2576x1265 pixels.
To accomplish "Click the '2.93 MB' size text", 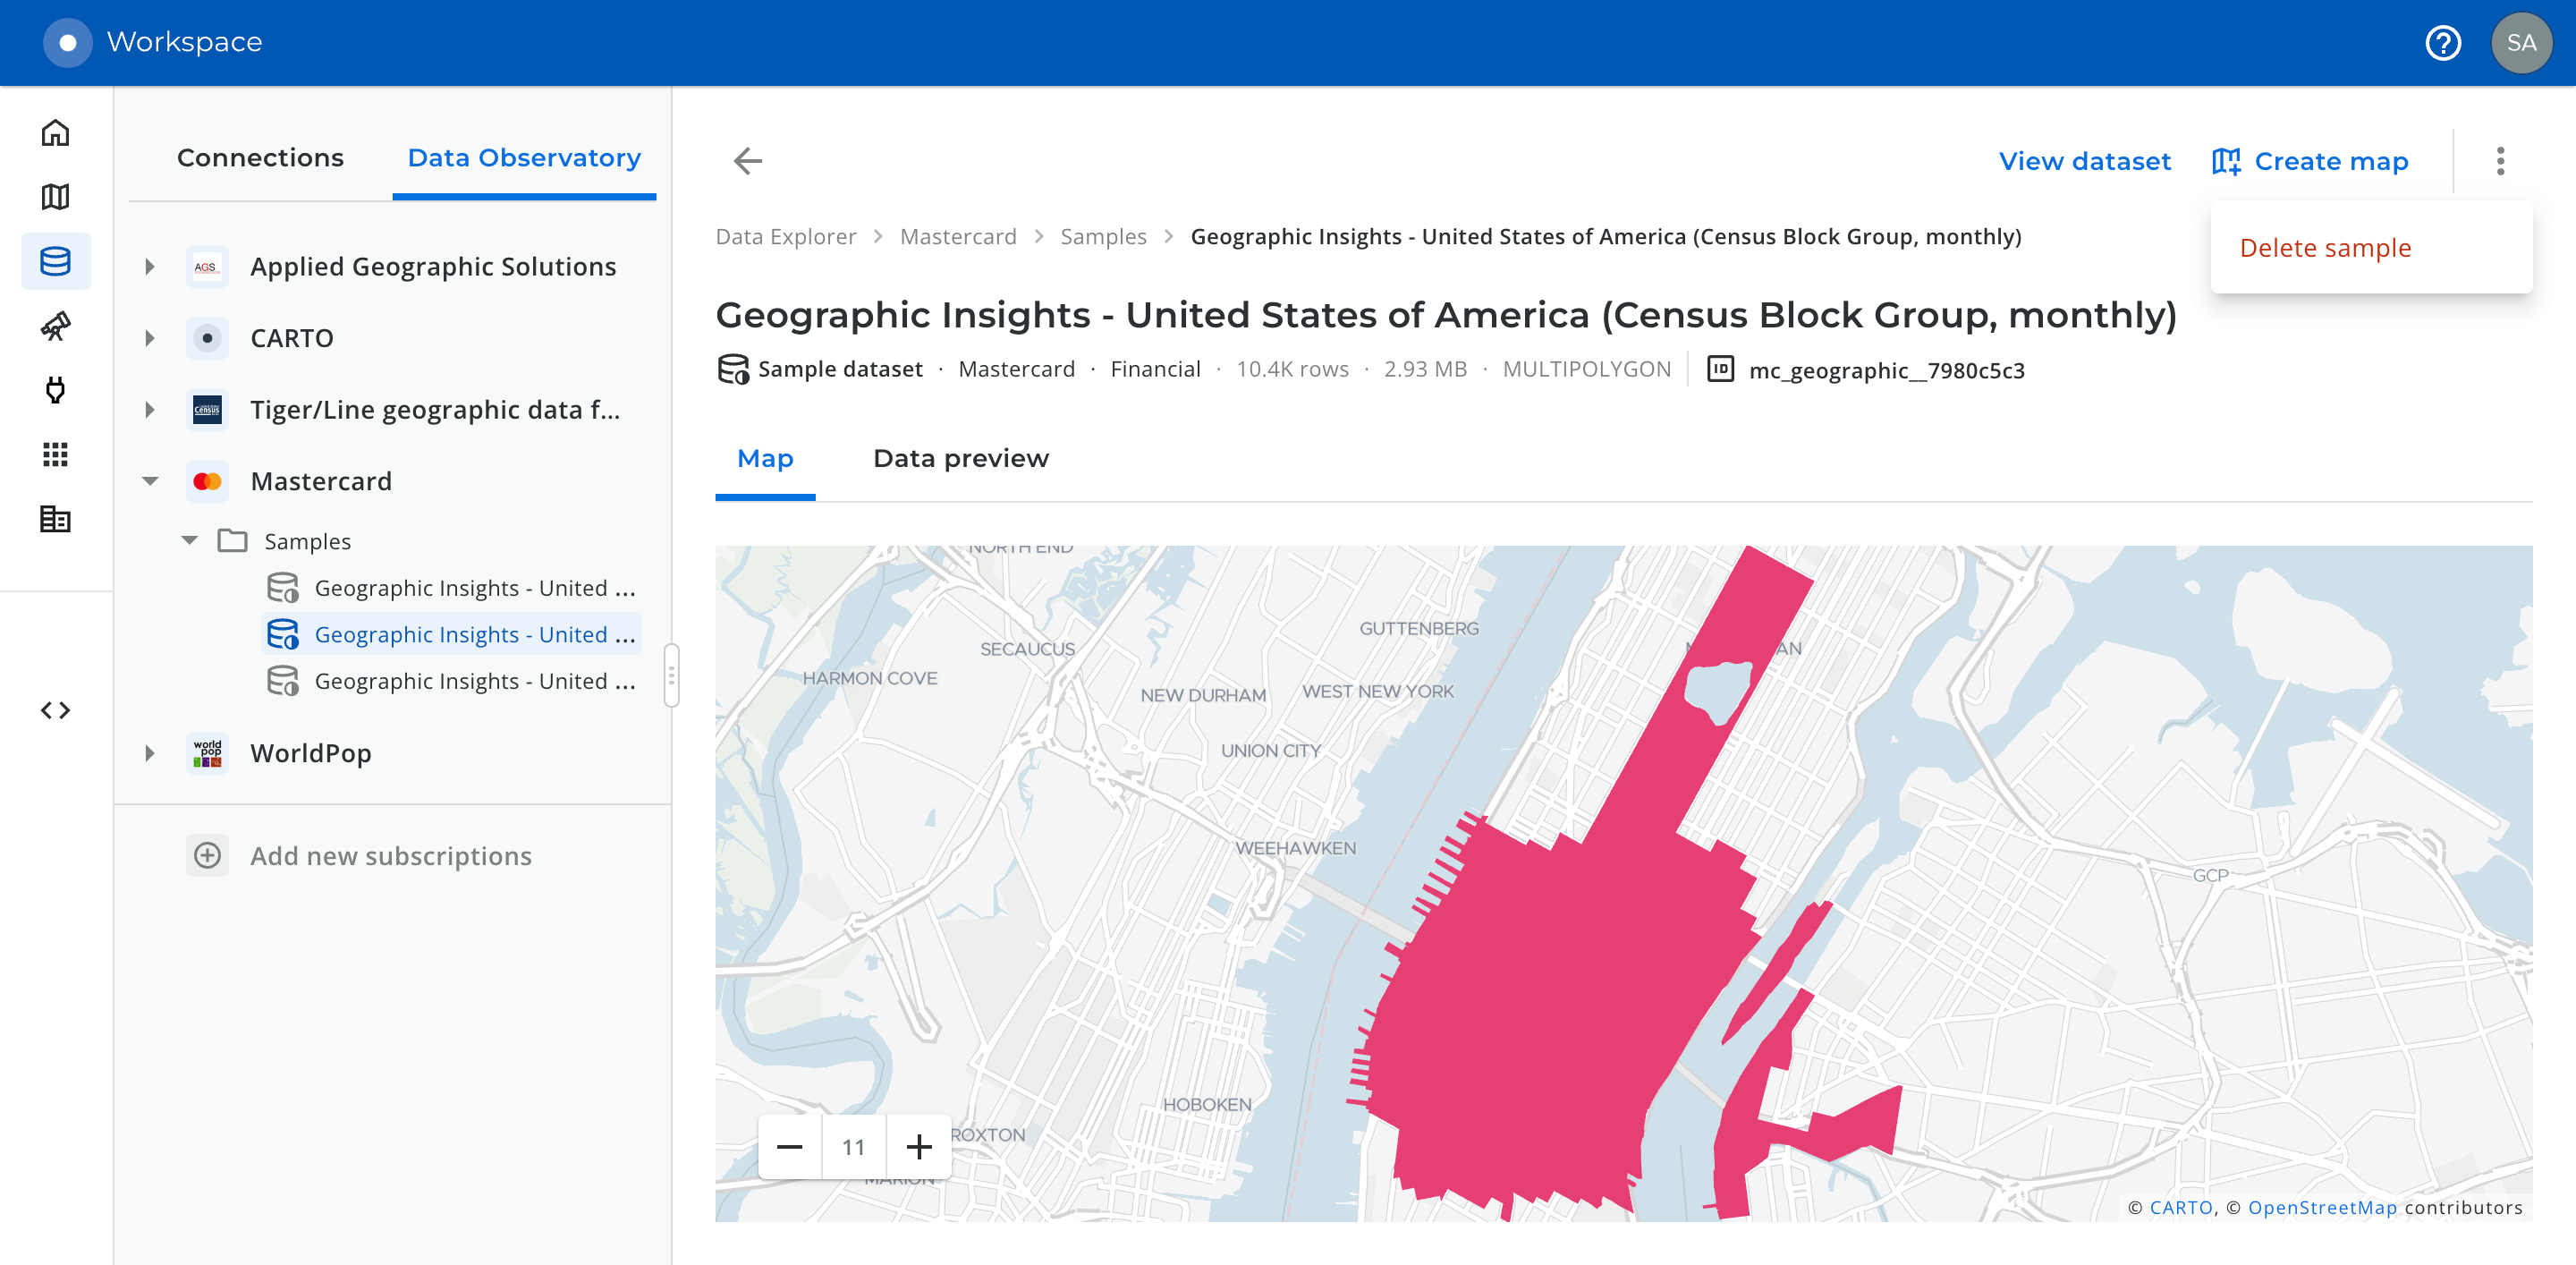I will point(1425,369).
